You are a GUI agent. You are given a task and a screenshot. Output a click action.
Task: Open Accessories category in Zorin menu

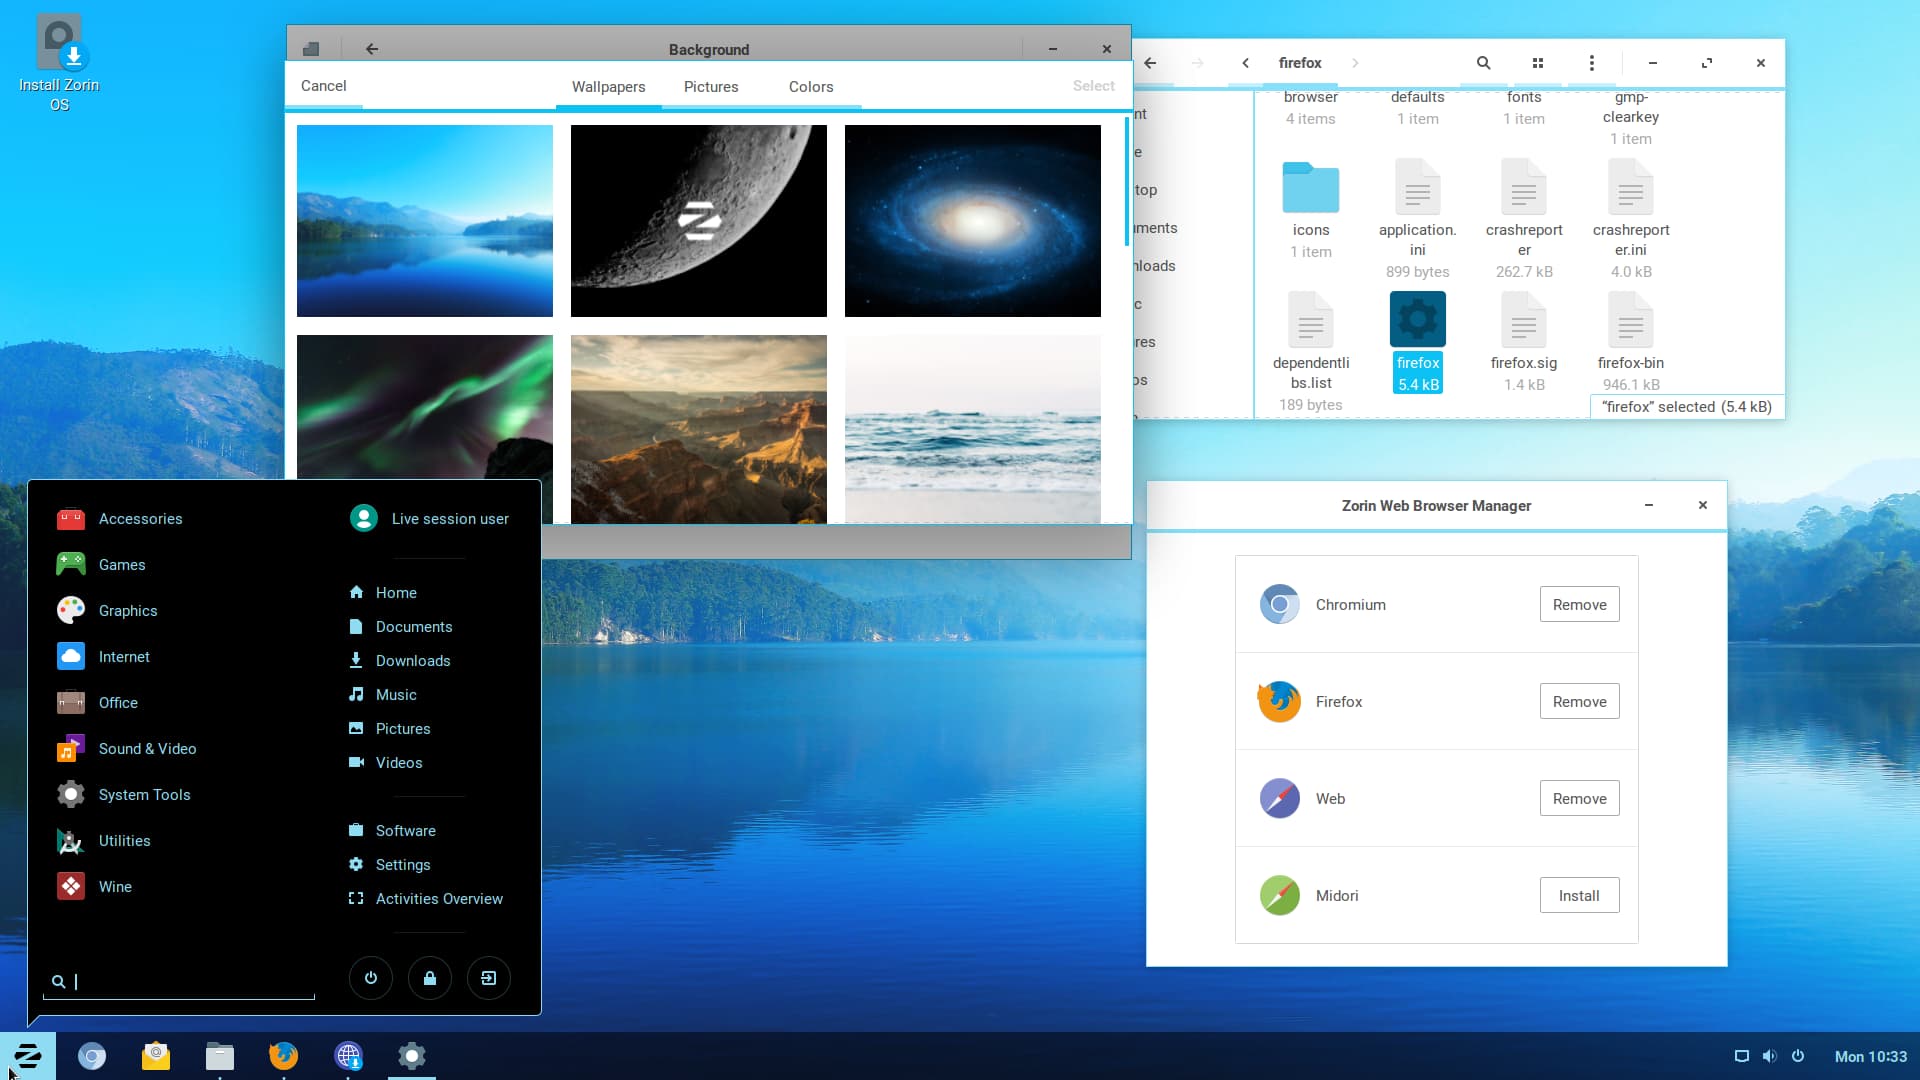pyautogui.click(x=120, y=519)
